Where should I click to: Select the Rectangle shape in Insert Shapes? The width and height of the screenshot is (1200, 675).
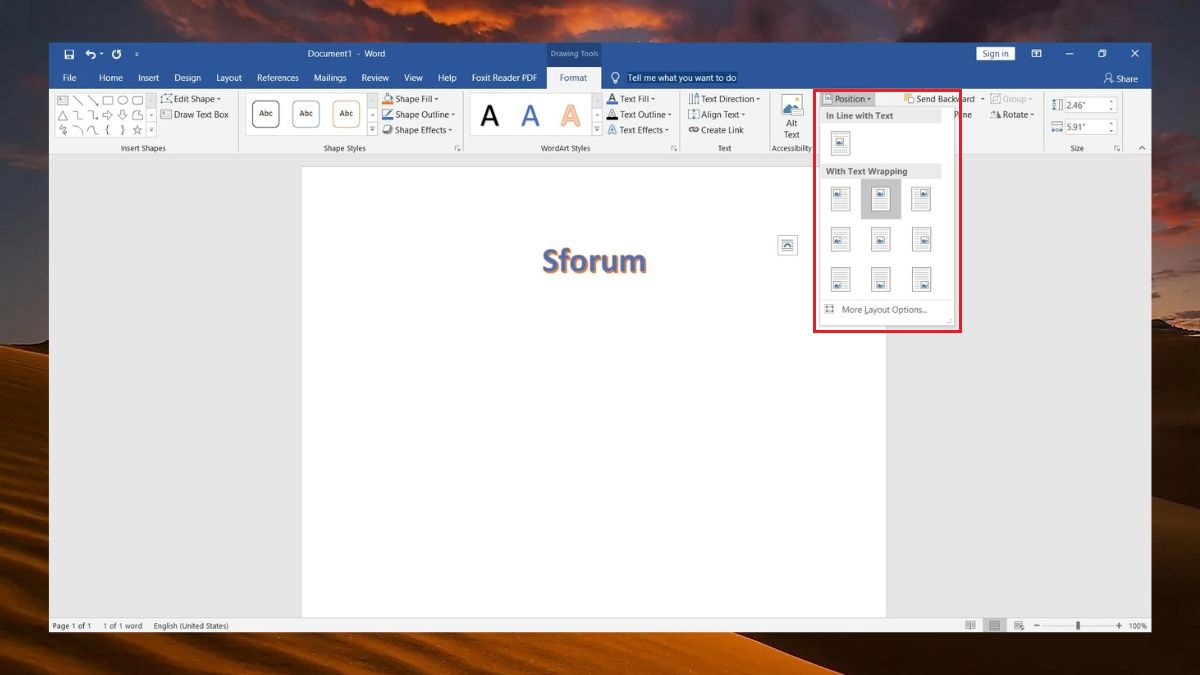click(x=108, y=100)
